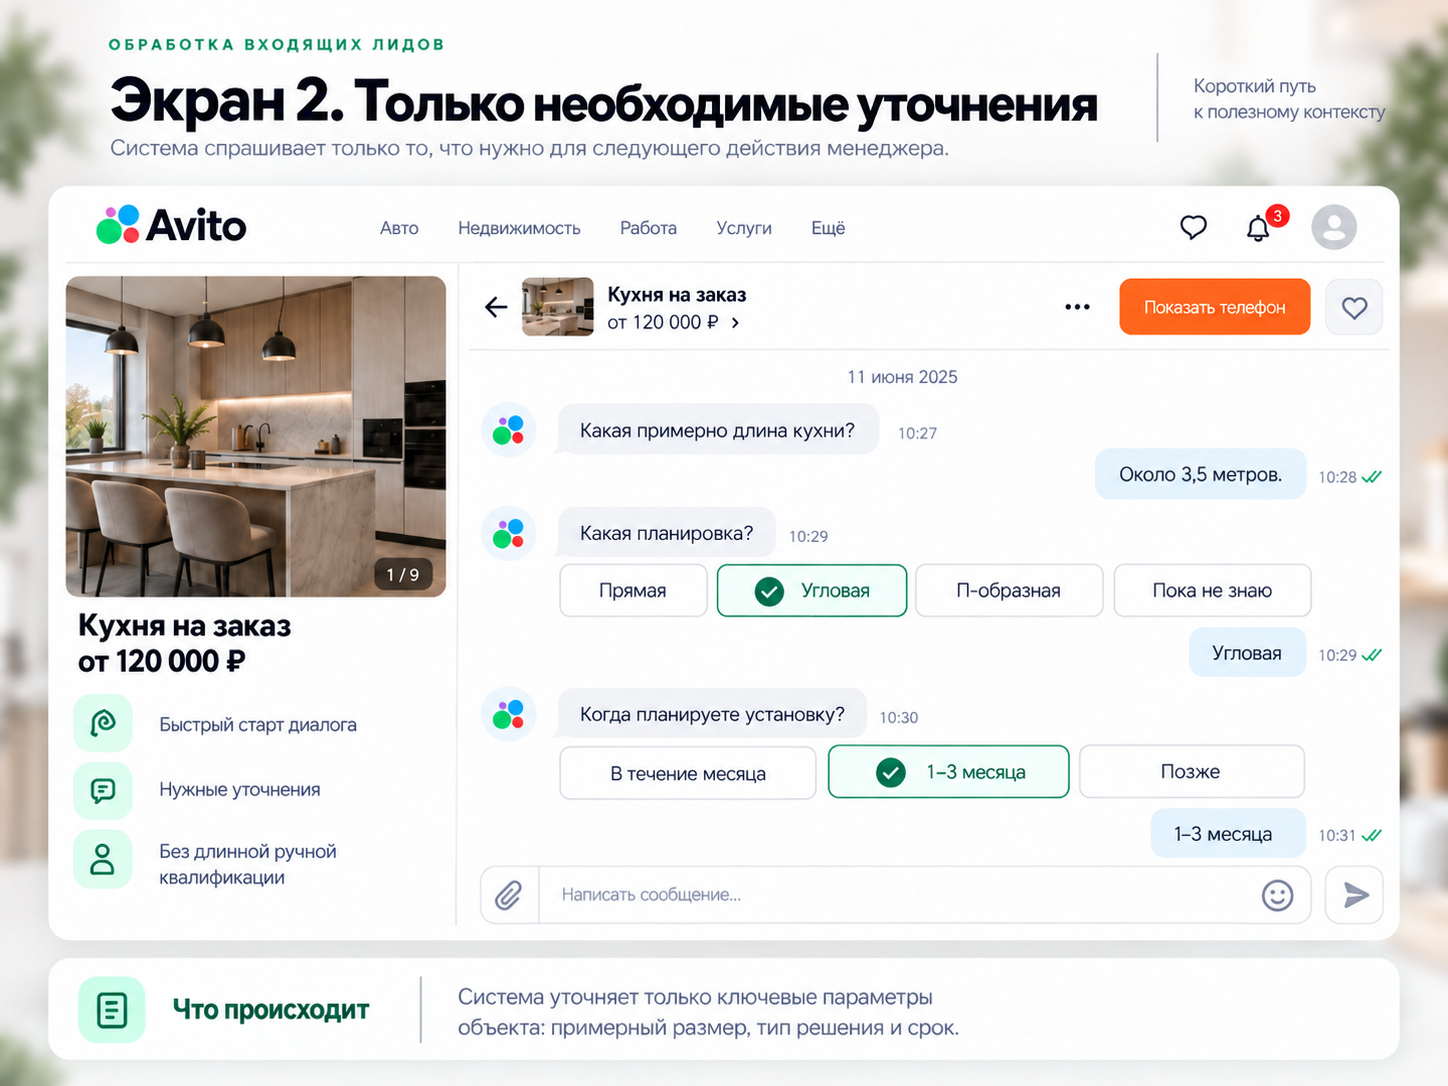Click the 1 / 9 photo counter
The image size is (1448, 1086).
pyautogui.click(x=403, y=575)
